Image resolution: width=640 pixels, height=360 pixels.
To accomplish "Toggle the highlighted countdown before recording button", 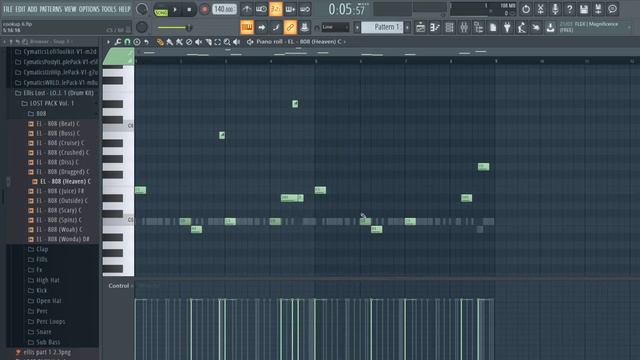I will point(276,9).
